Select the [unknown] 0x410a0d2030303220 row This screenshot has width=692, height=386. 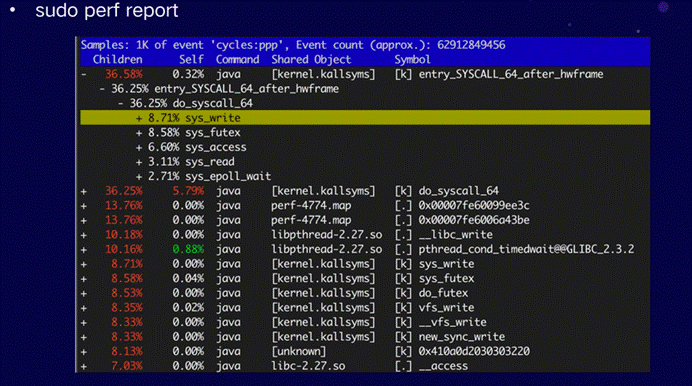365,351
